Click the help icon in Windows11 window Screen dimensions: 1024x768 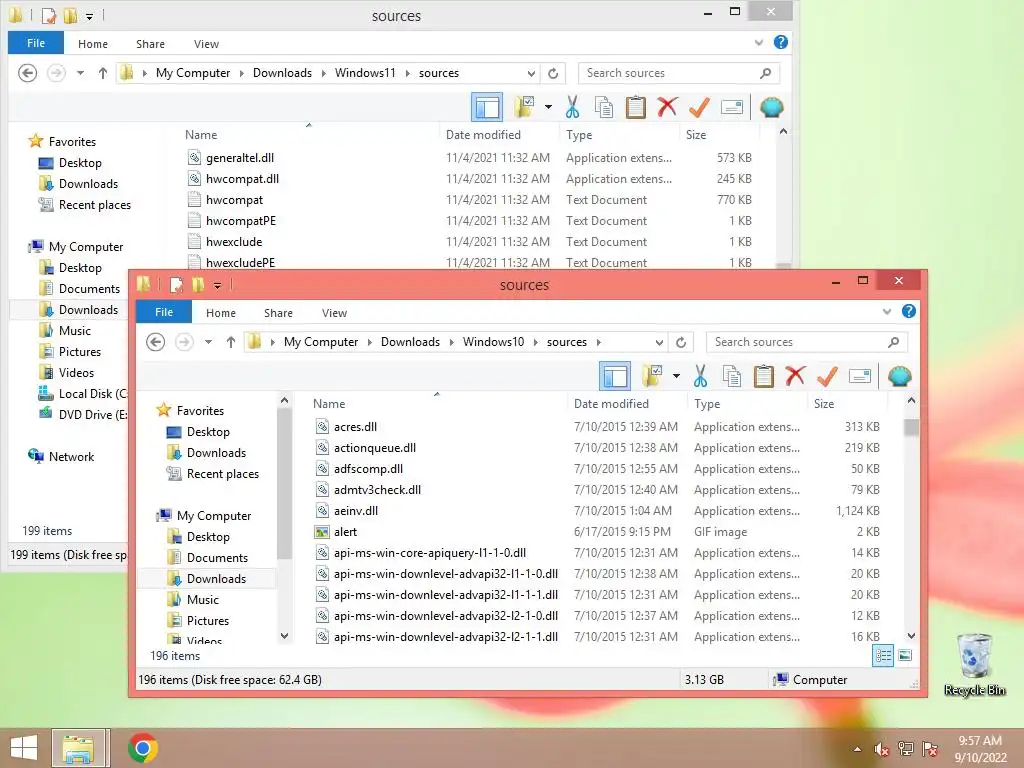click(780, 42)
